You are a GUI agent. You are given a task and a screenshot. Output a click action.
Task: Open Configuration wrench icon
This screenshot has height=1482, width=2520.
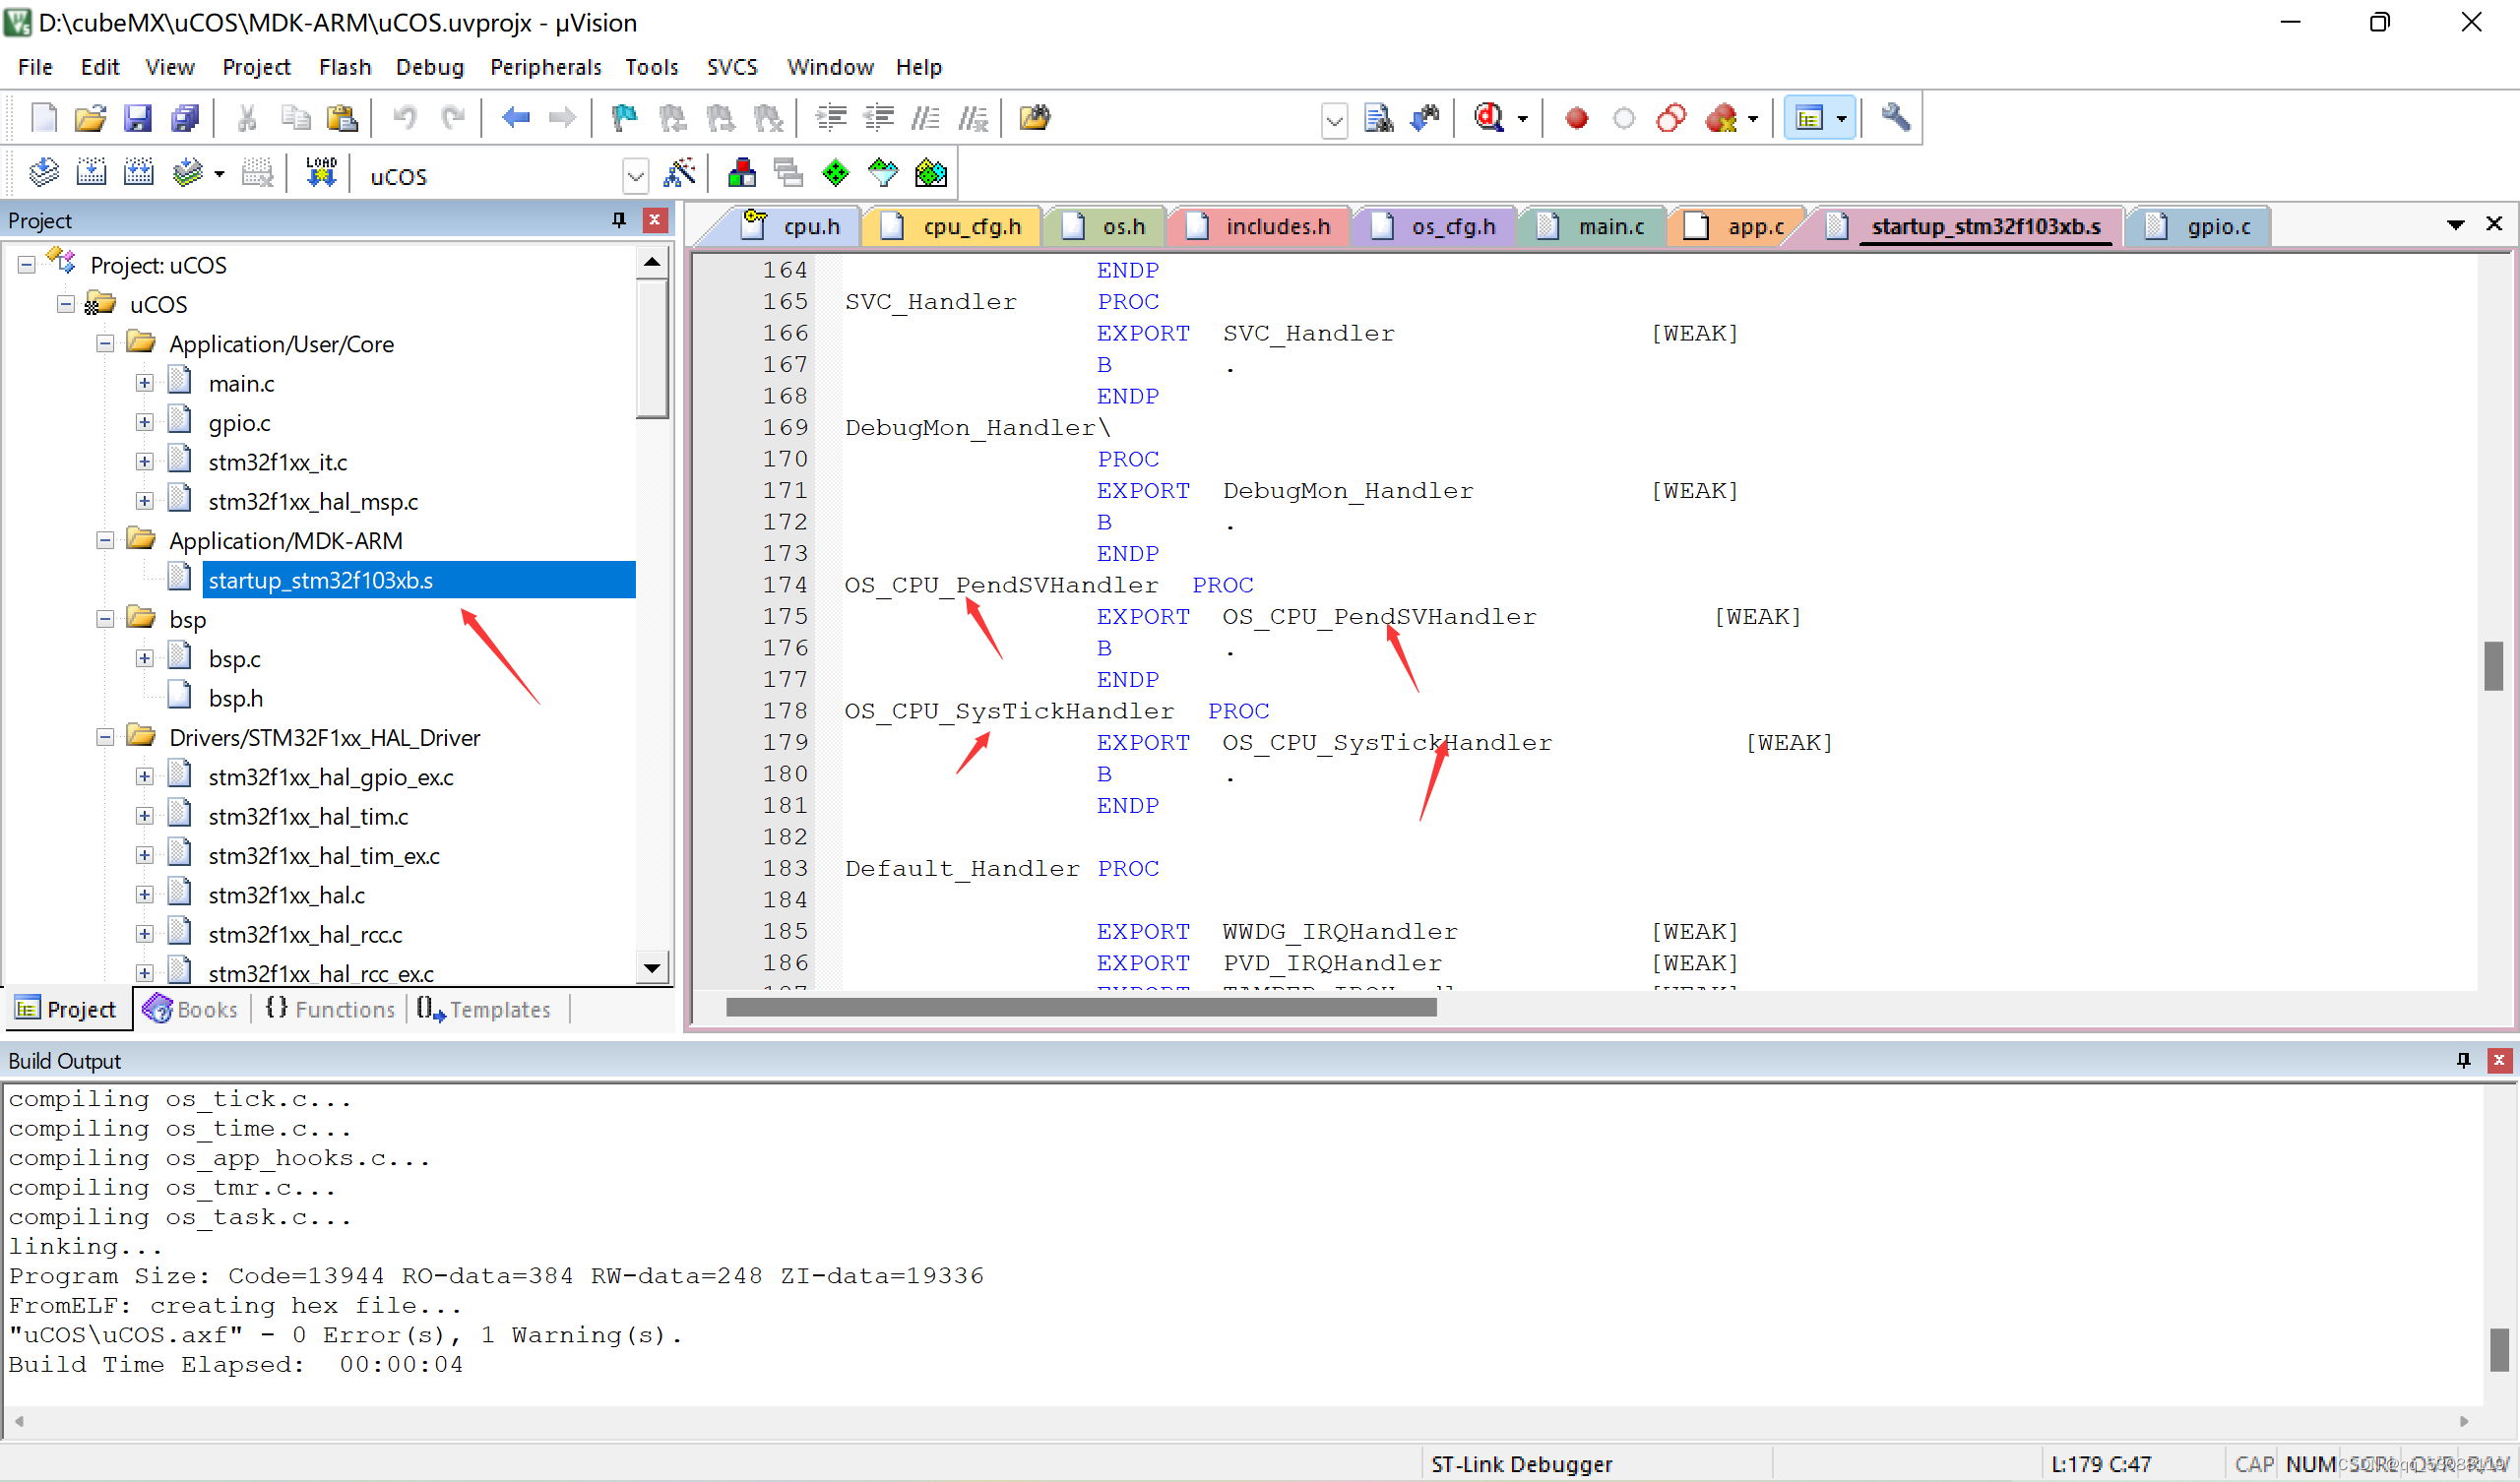click(1895, 118)
